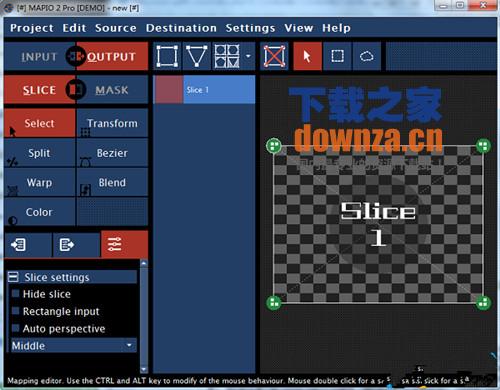Click the import list arrow icon tab
Screen dimensions: 500x390
pos(28,245)
